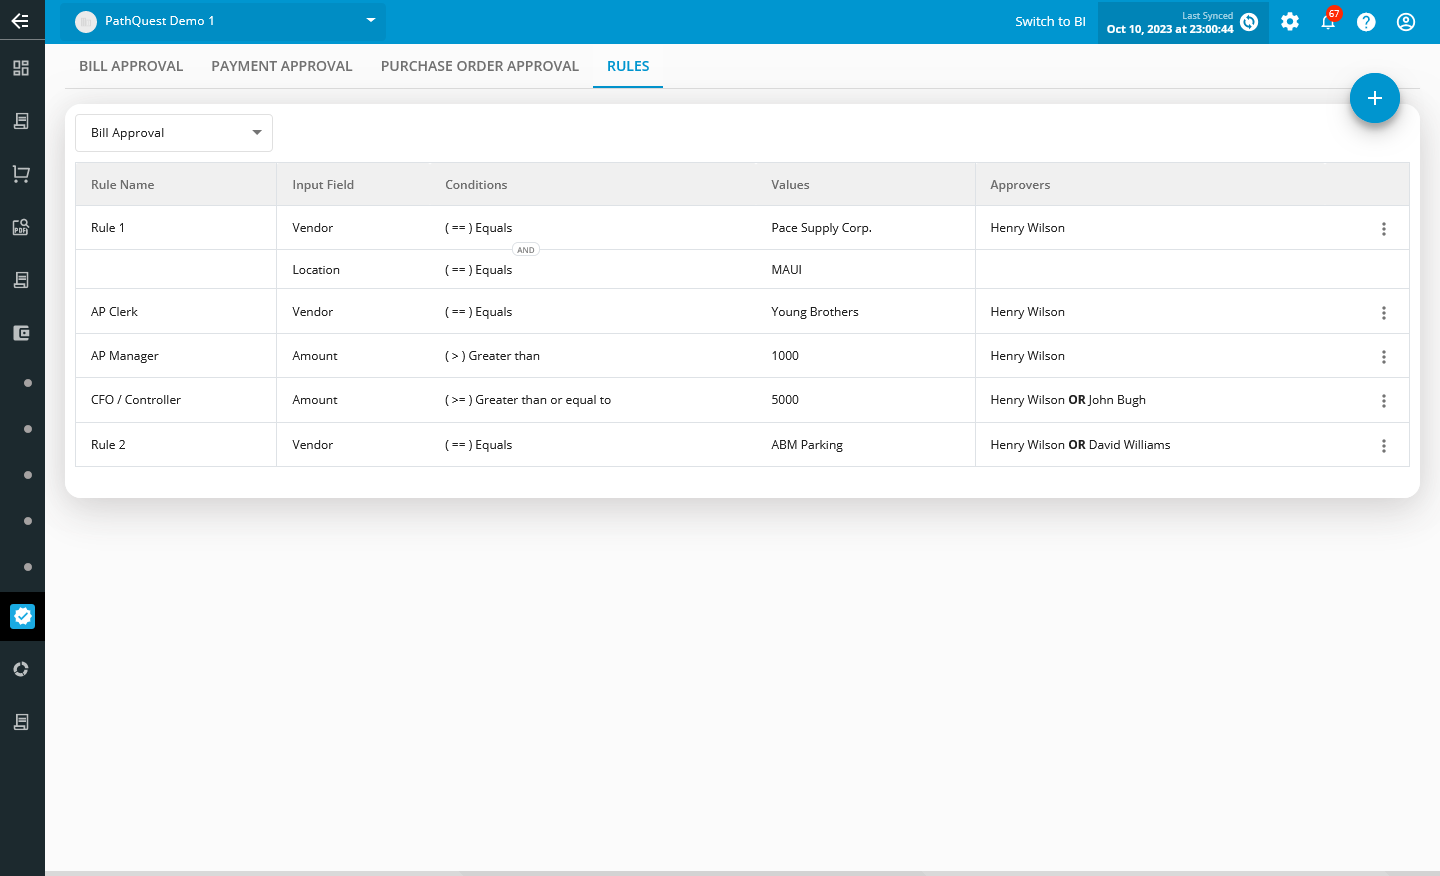Open the three-dot menu for Rule 2
1440x876 pixels.
[1384, 446]
